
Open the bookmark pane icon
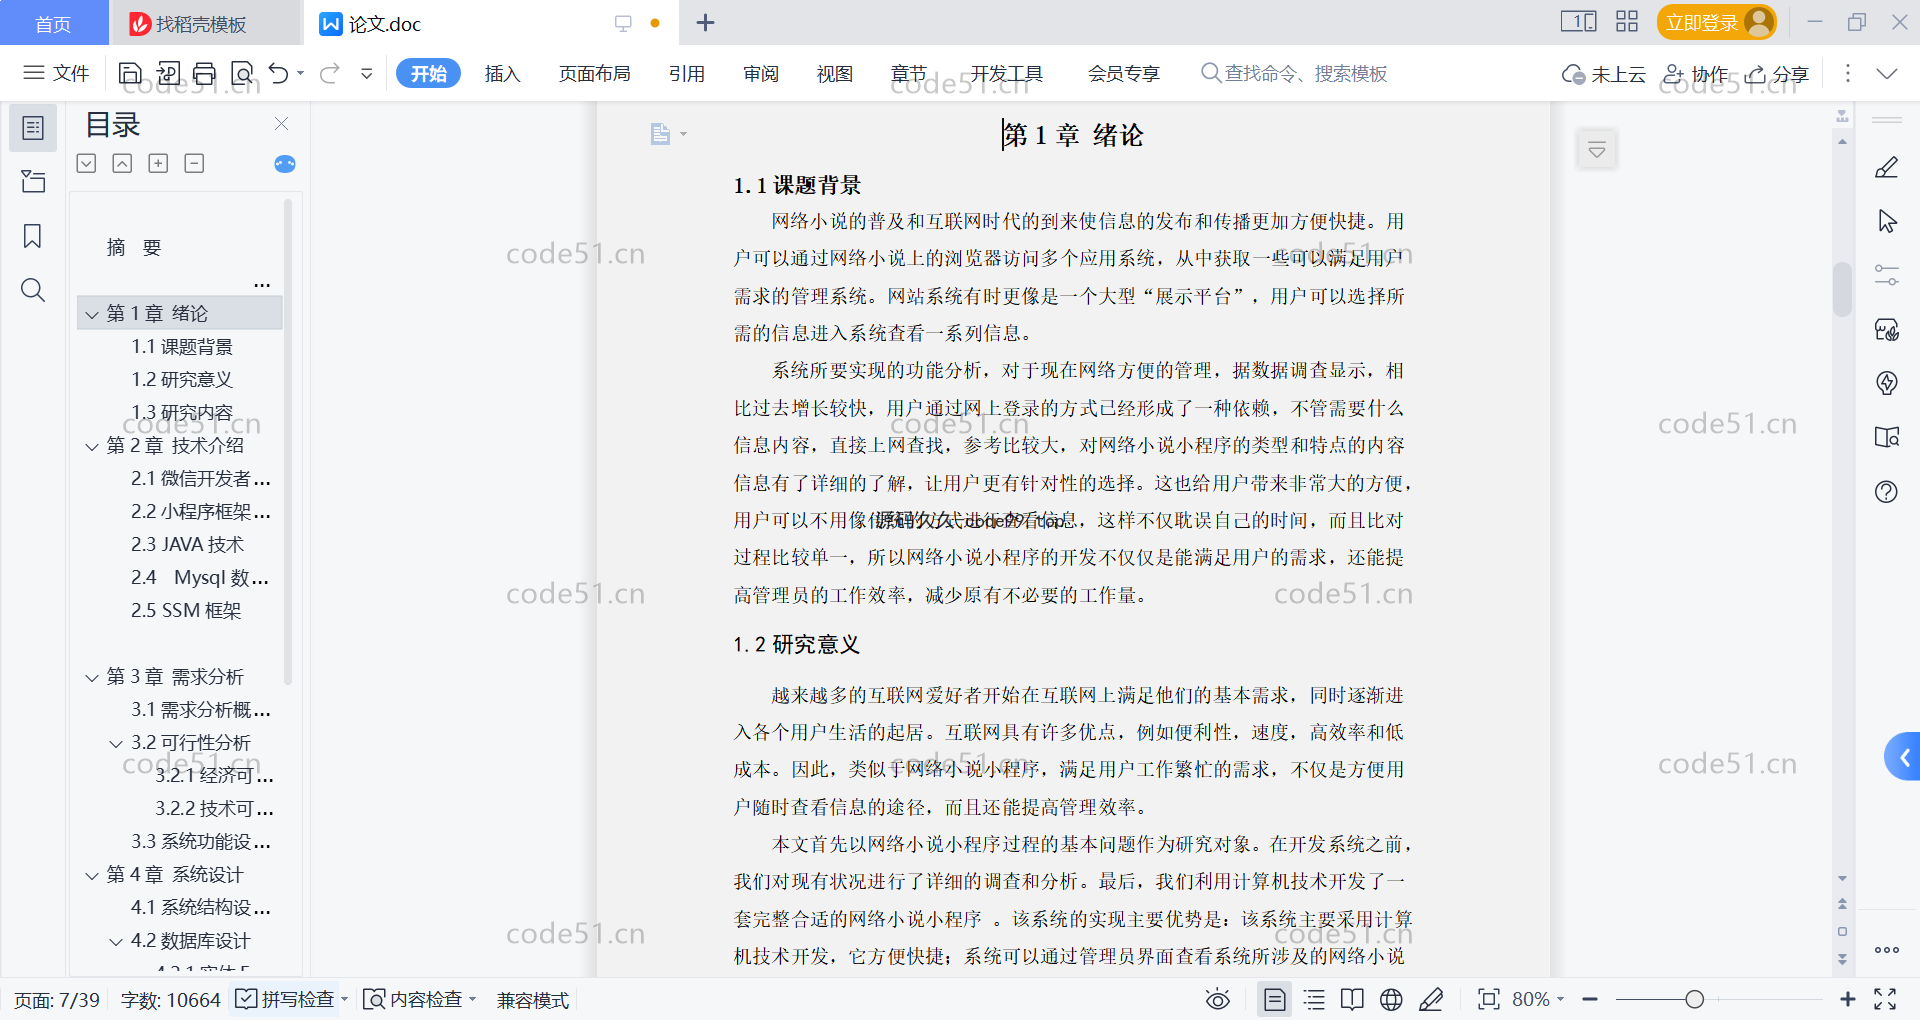click(33, 236)
